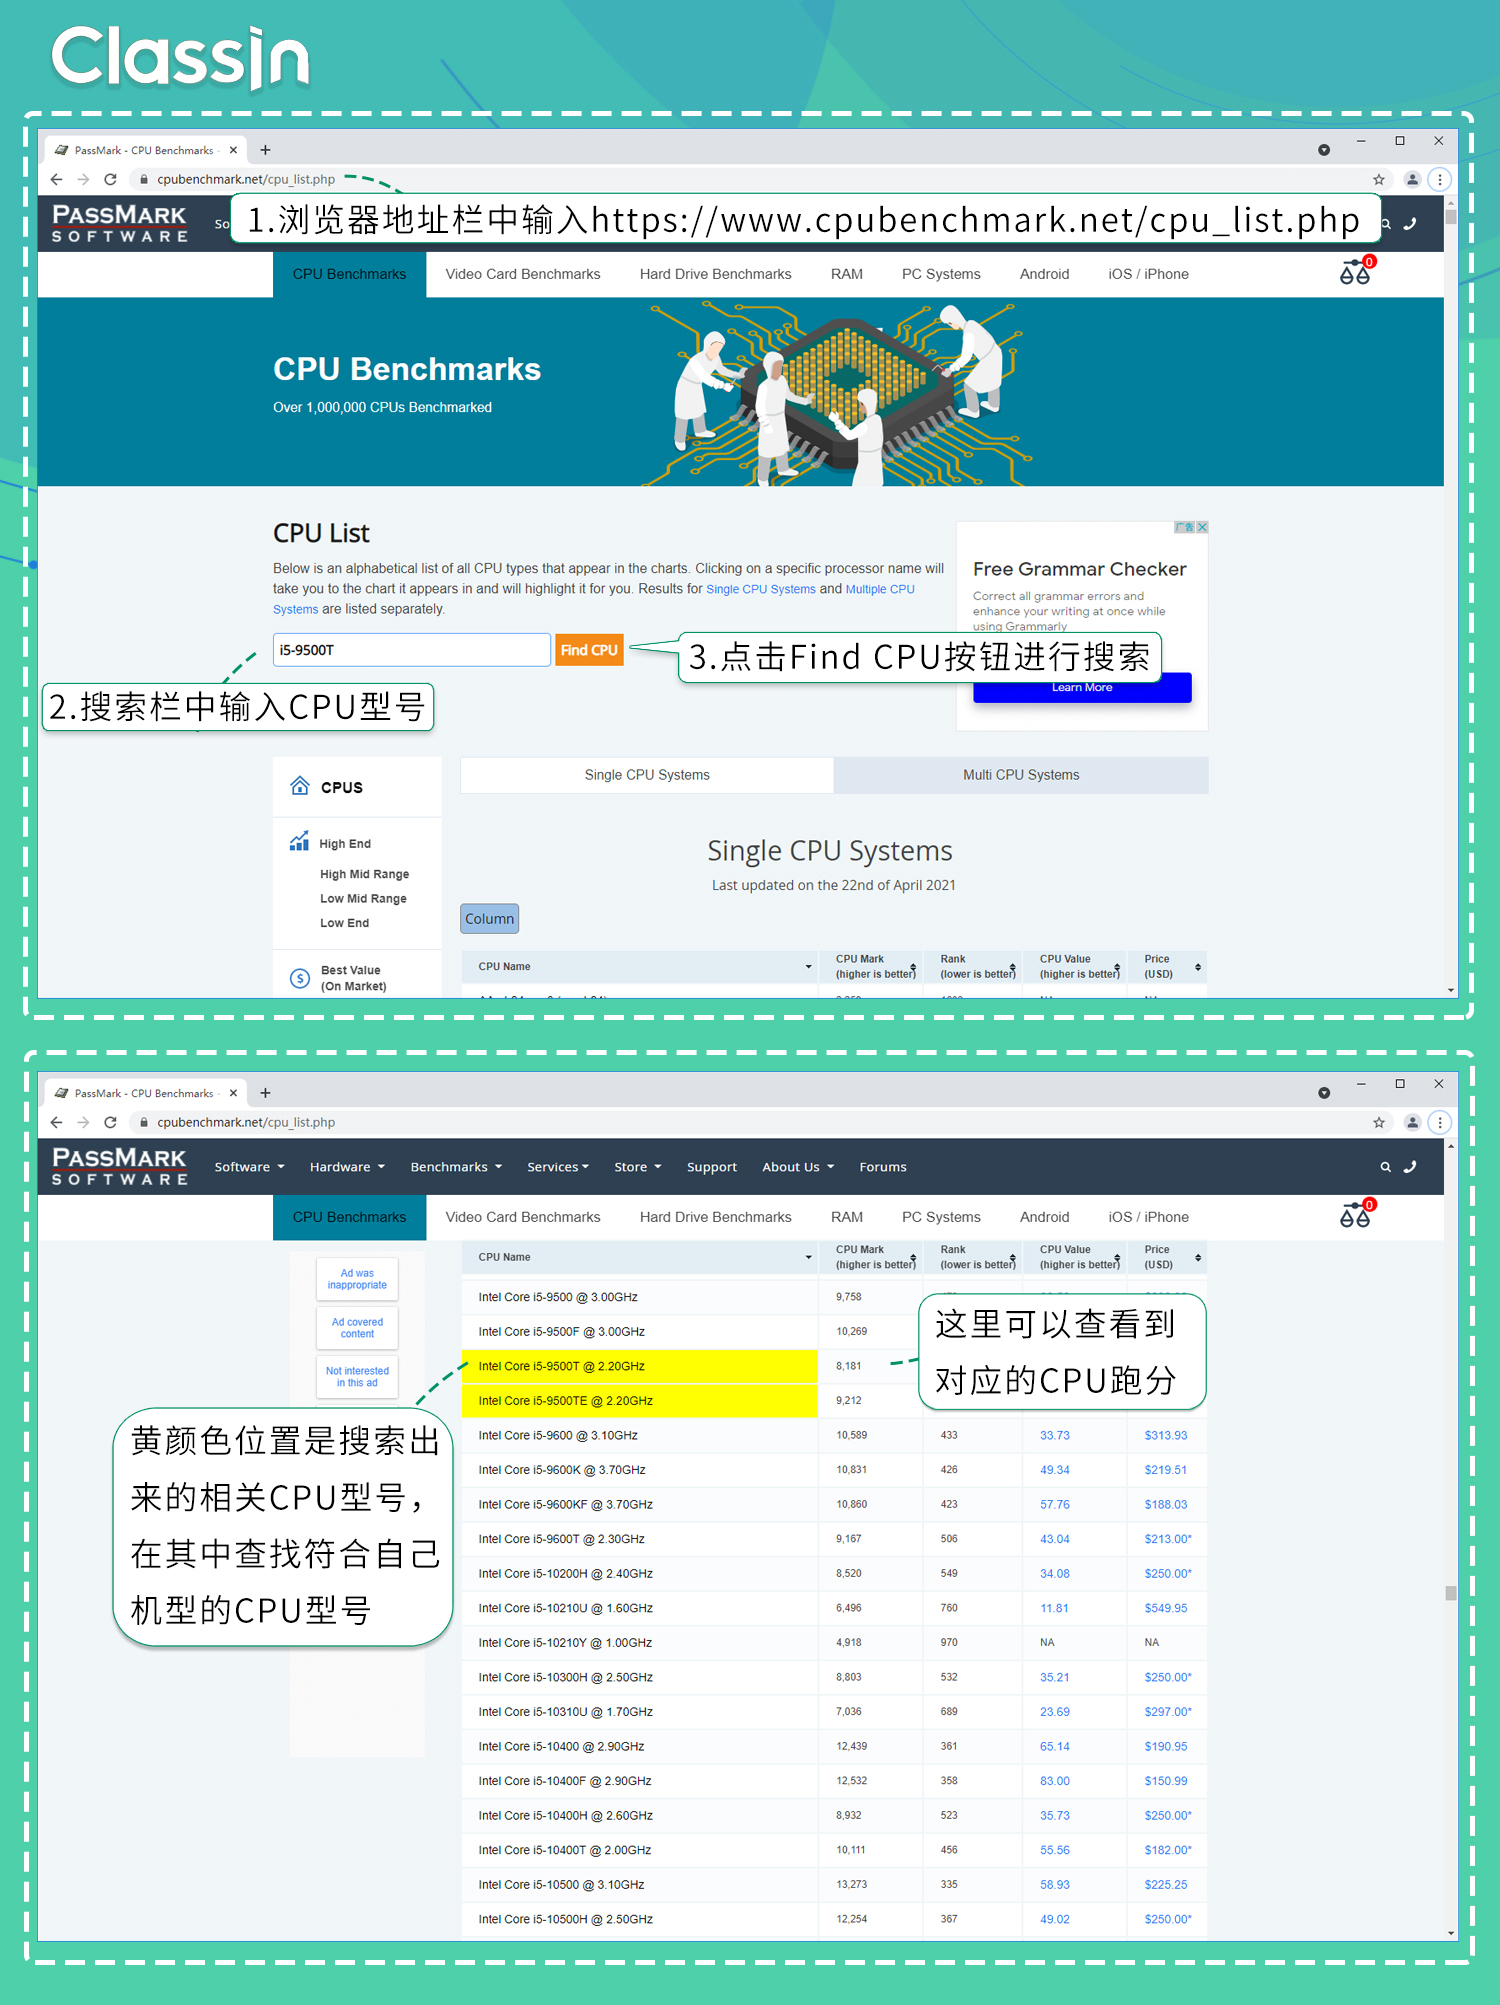Open the Single CPU Systems link in the description text
This screenshot has width=1500, height=2005.
click(761, 589)
